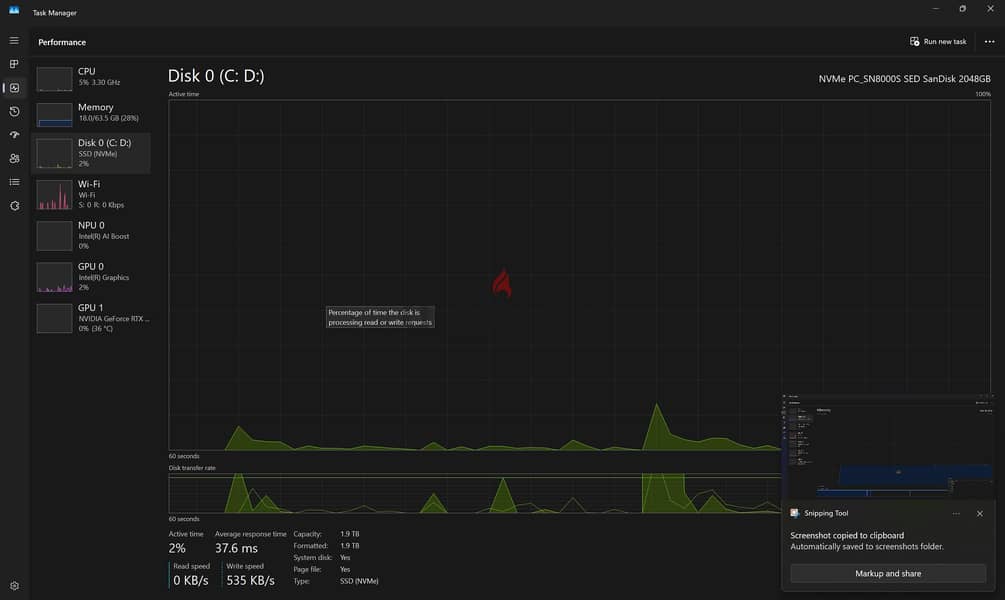This screenshot has height=600, width=1005.
Task: Open the App history page icon
Action: pos(14,112)
